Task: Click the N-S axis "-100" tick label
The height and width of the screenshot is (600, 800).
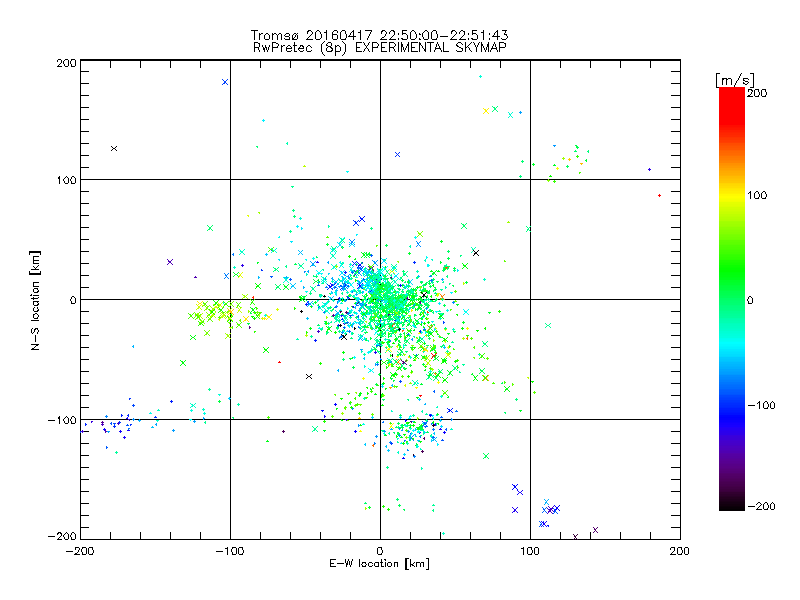Action: (62, 420)
